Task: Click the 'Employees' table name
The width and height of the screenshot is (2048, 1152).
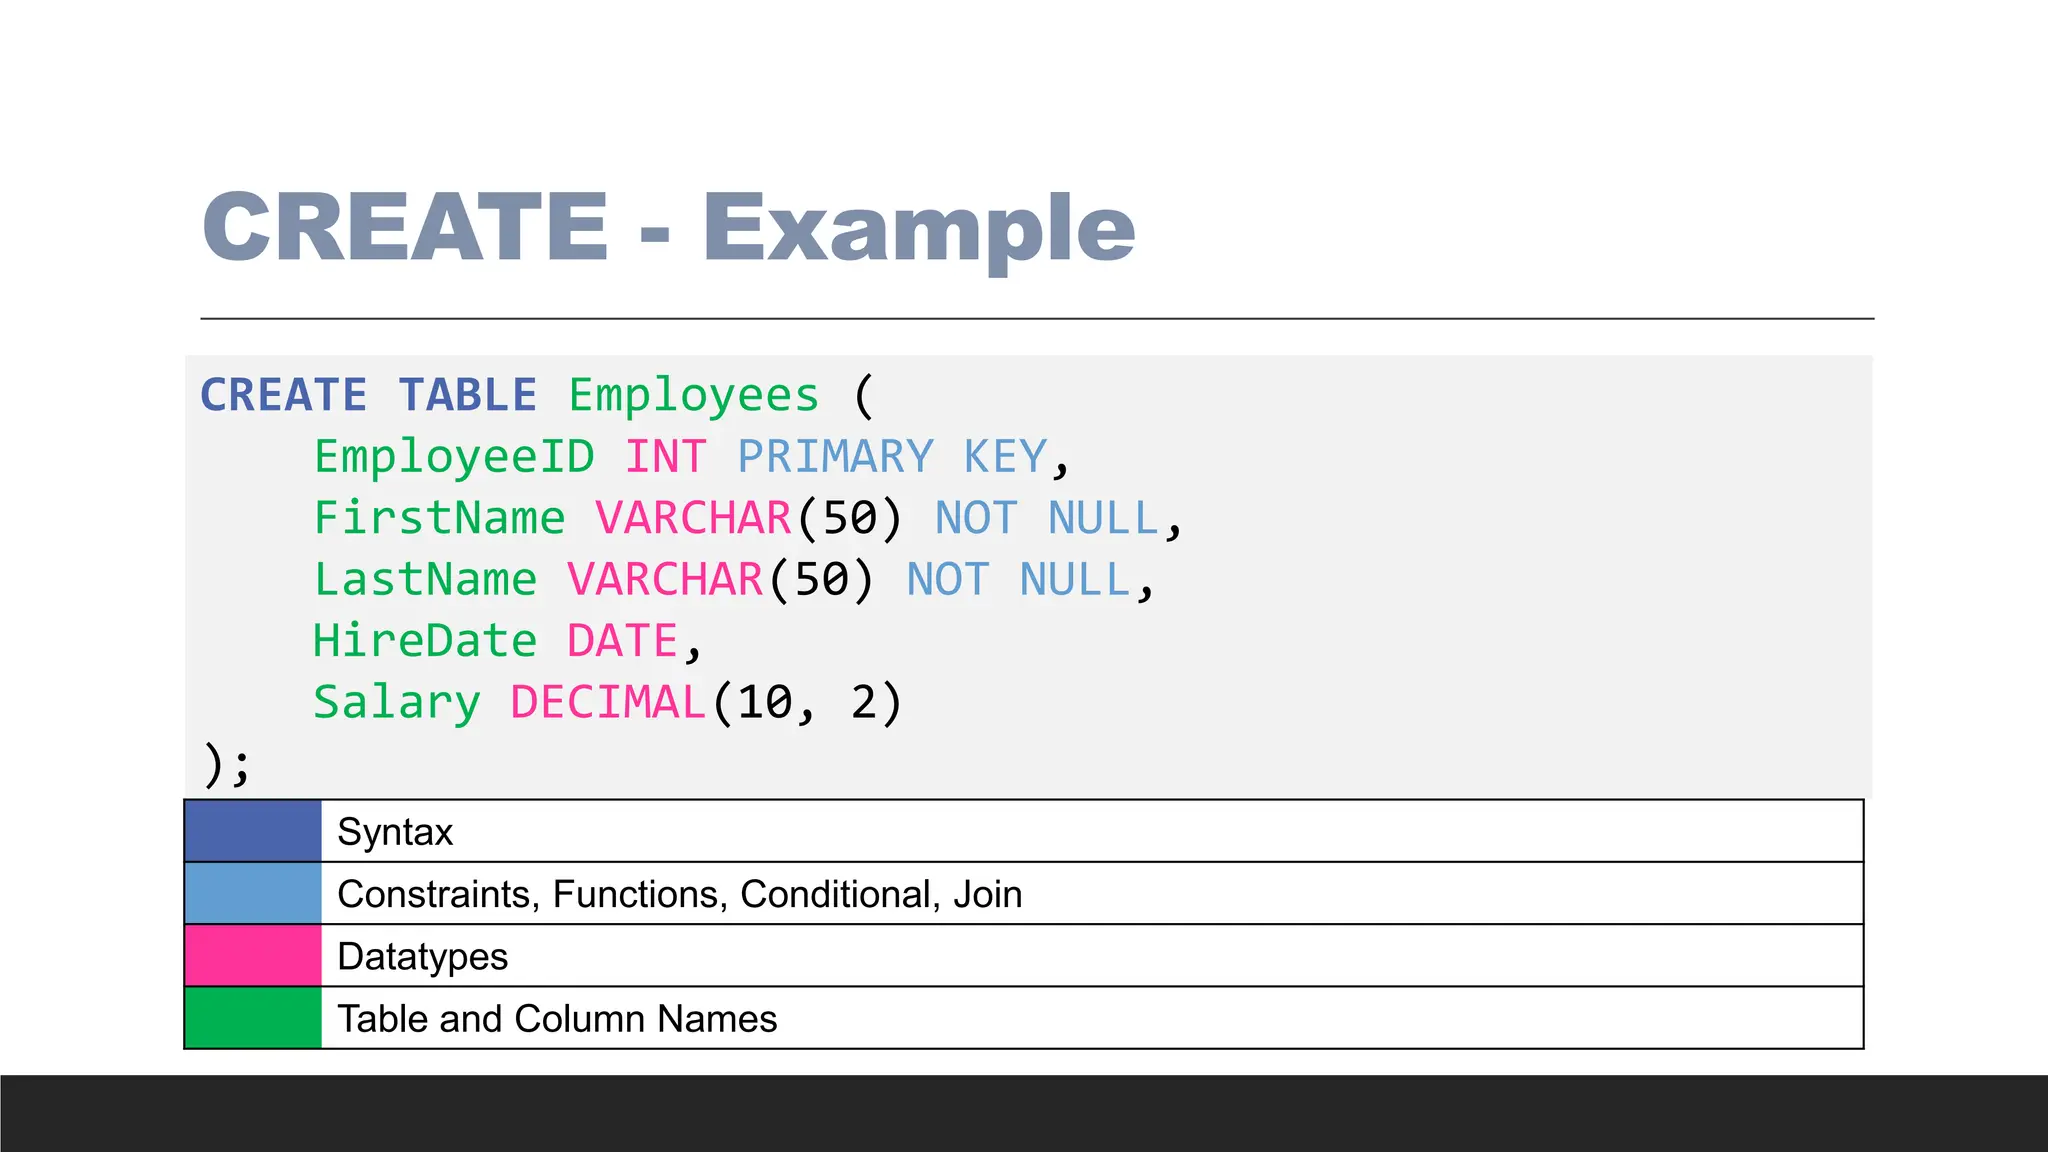Action: (694, 397)
